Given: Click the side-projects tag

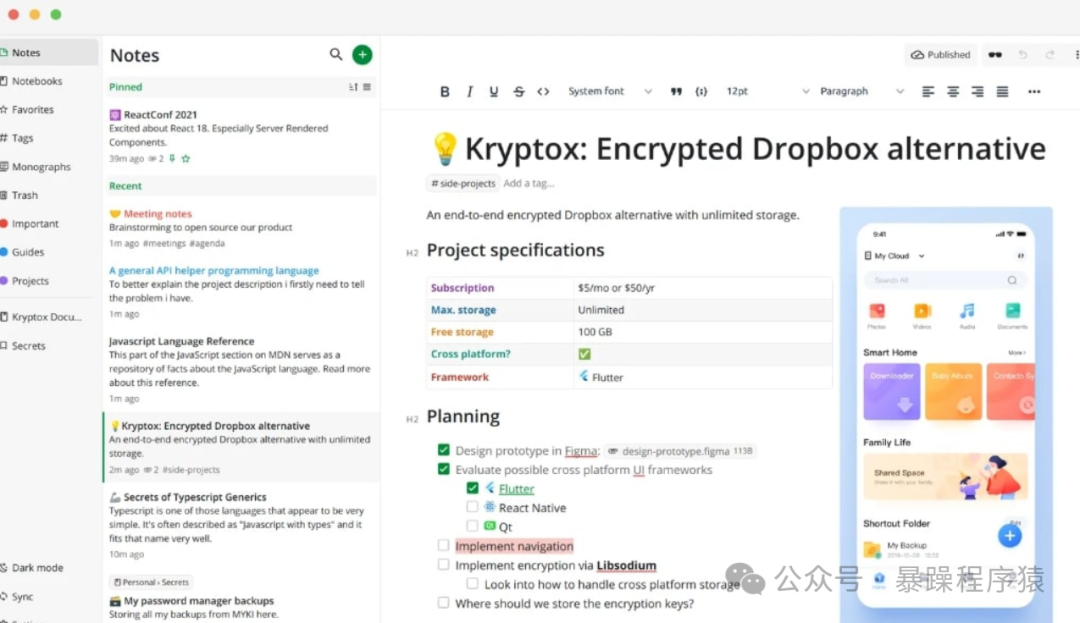Looking at the screenshot, I should (463, 183).
